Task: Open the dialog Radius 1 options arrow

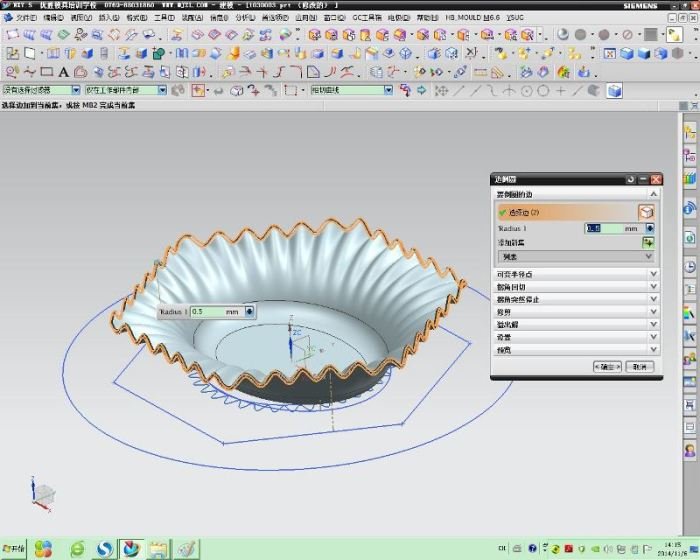Action: [650, 228]
